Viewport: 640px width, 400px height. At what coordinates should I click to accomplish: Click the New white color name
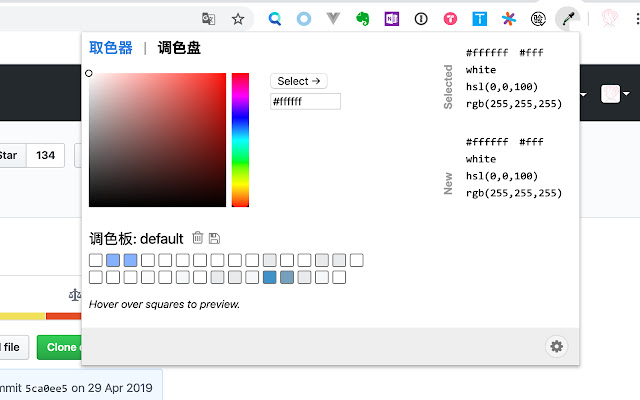click(481, 159)
